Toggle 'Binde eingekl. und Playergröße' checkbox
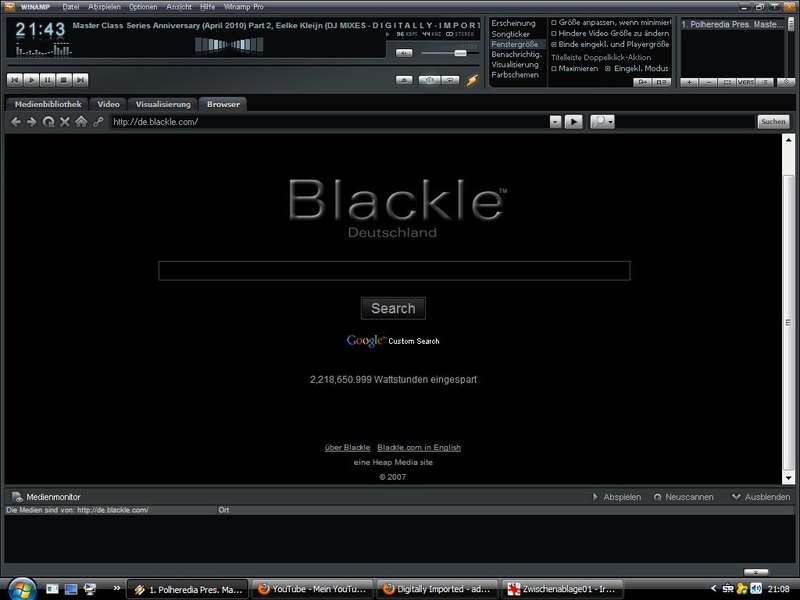 coord(554,44)
